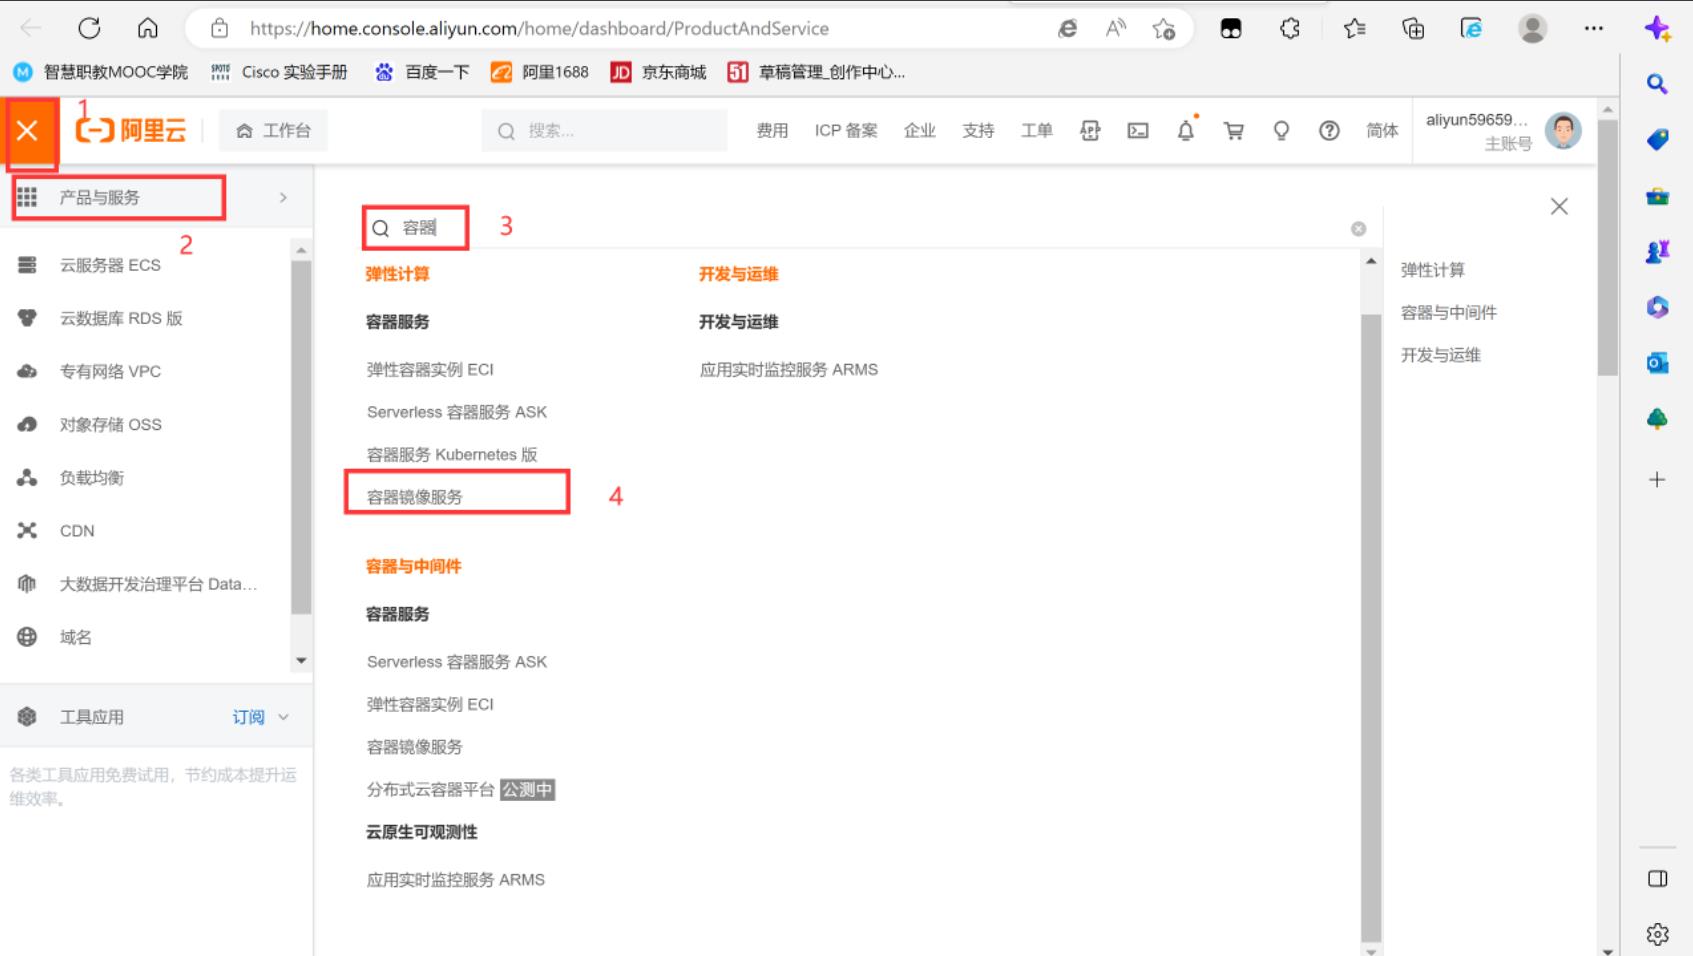Open the 工单 menu

[x=1037, y=131]
